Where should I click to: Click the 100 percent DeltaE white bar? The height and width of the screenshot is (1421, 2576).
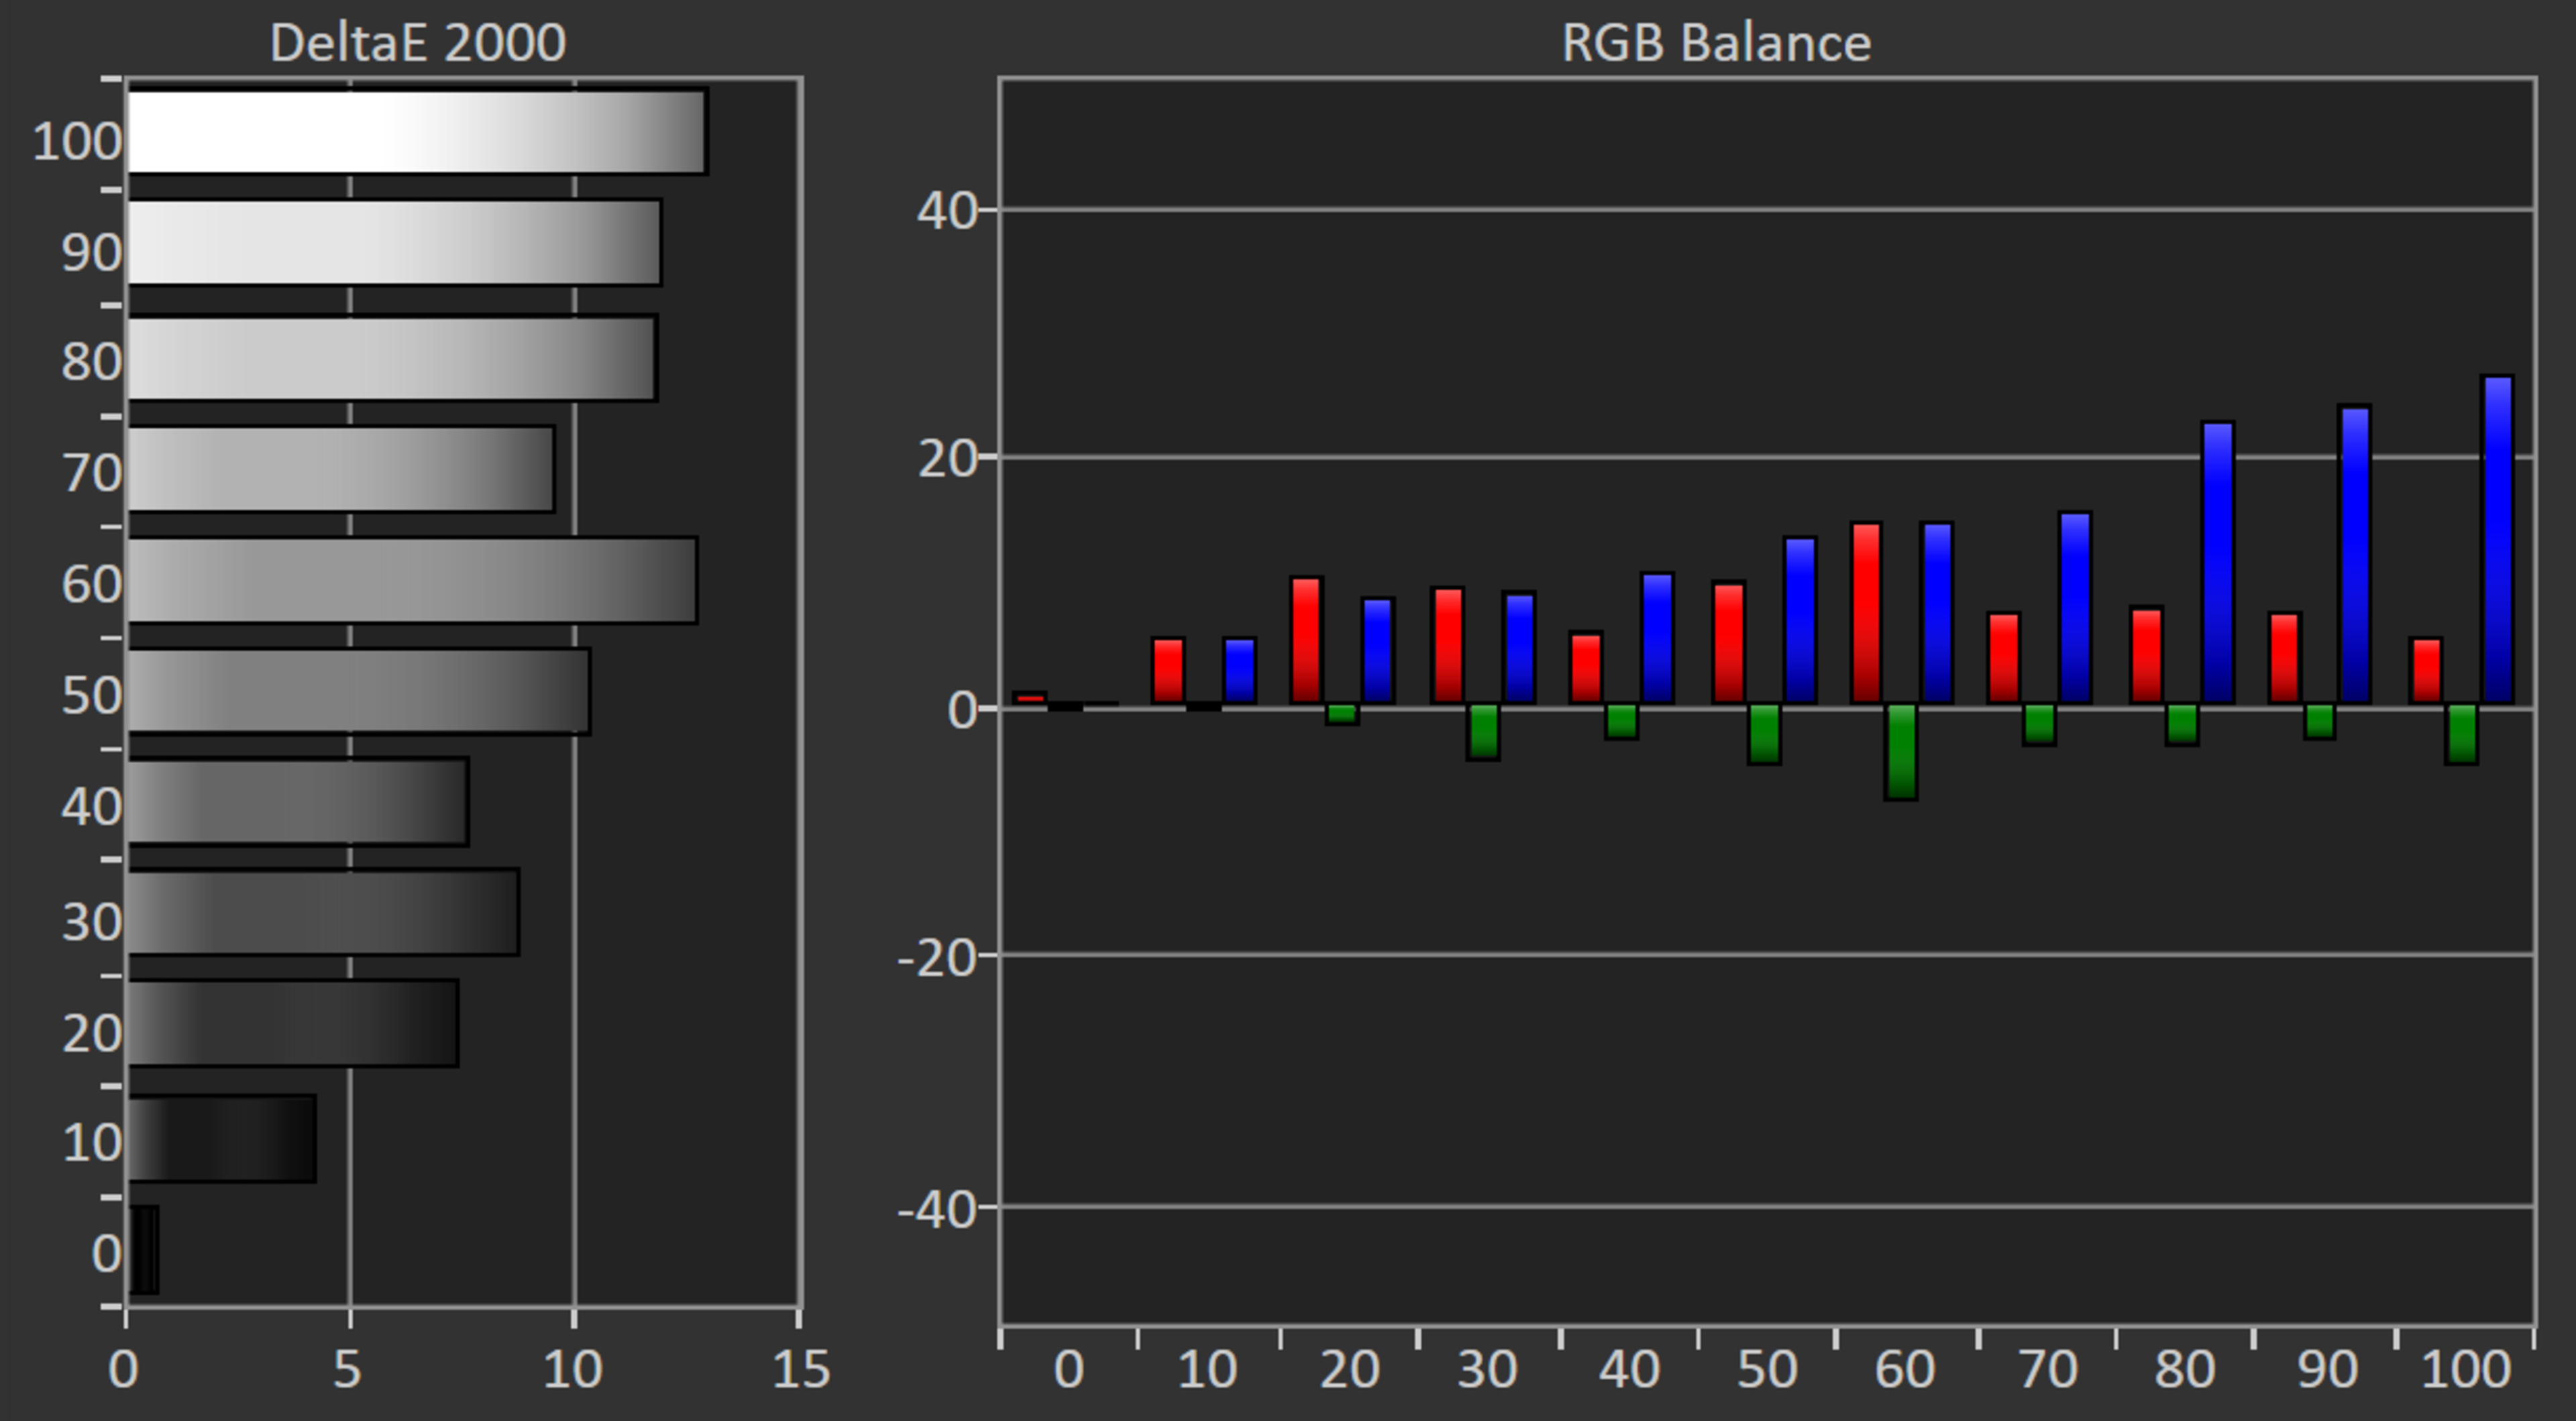[417, 132]
